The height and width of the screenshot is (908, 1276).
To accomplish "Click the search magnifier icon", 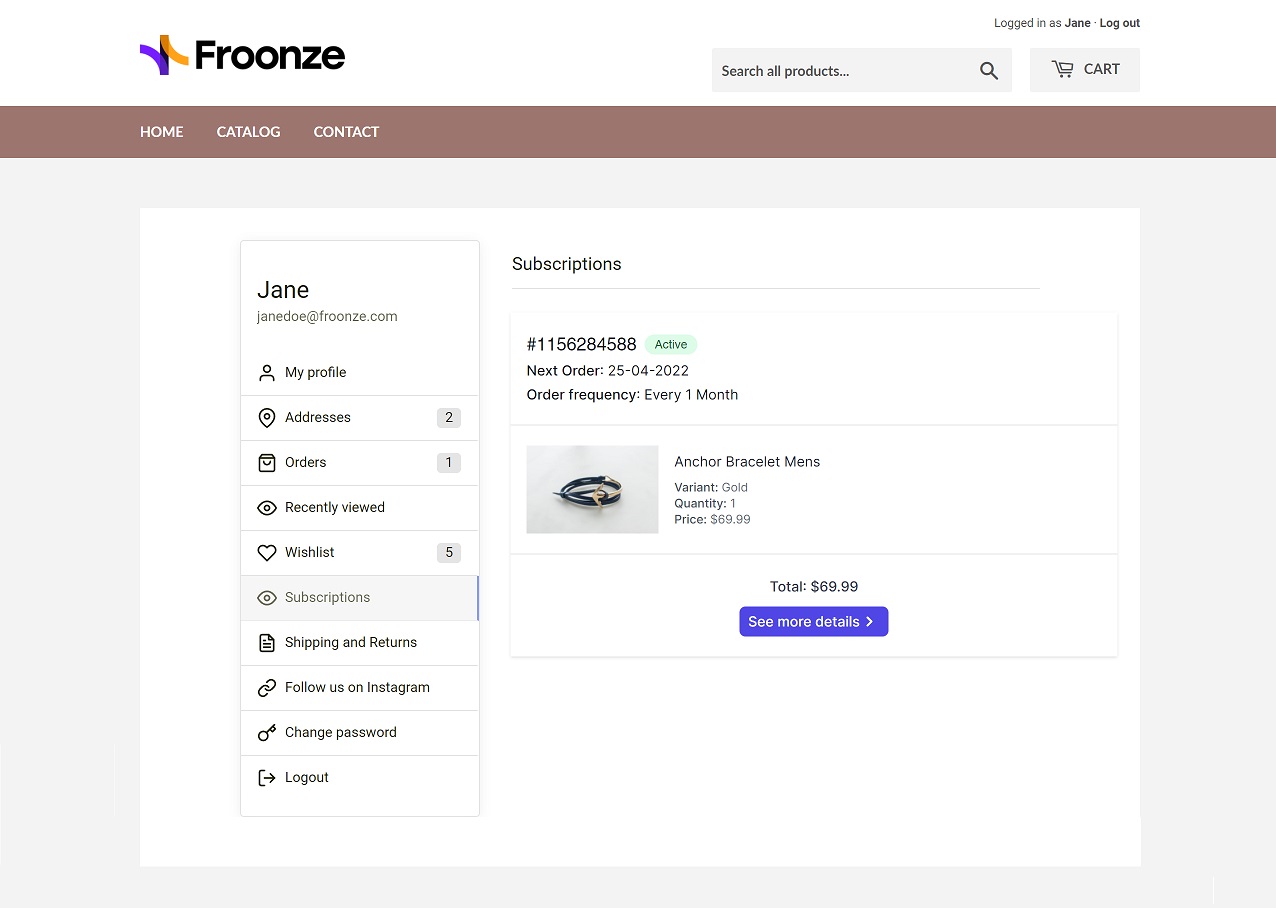I will click(x=989, y=71).
